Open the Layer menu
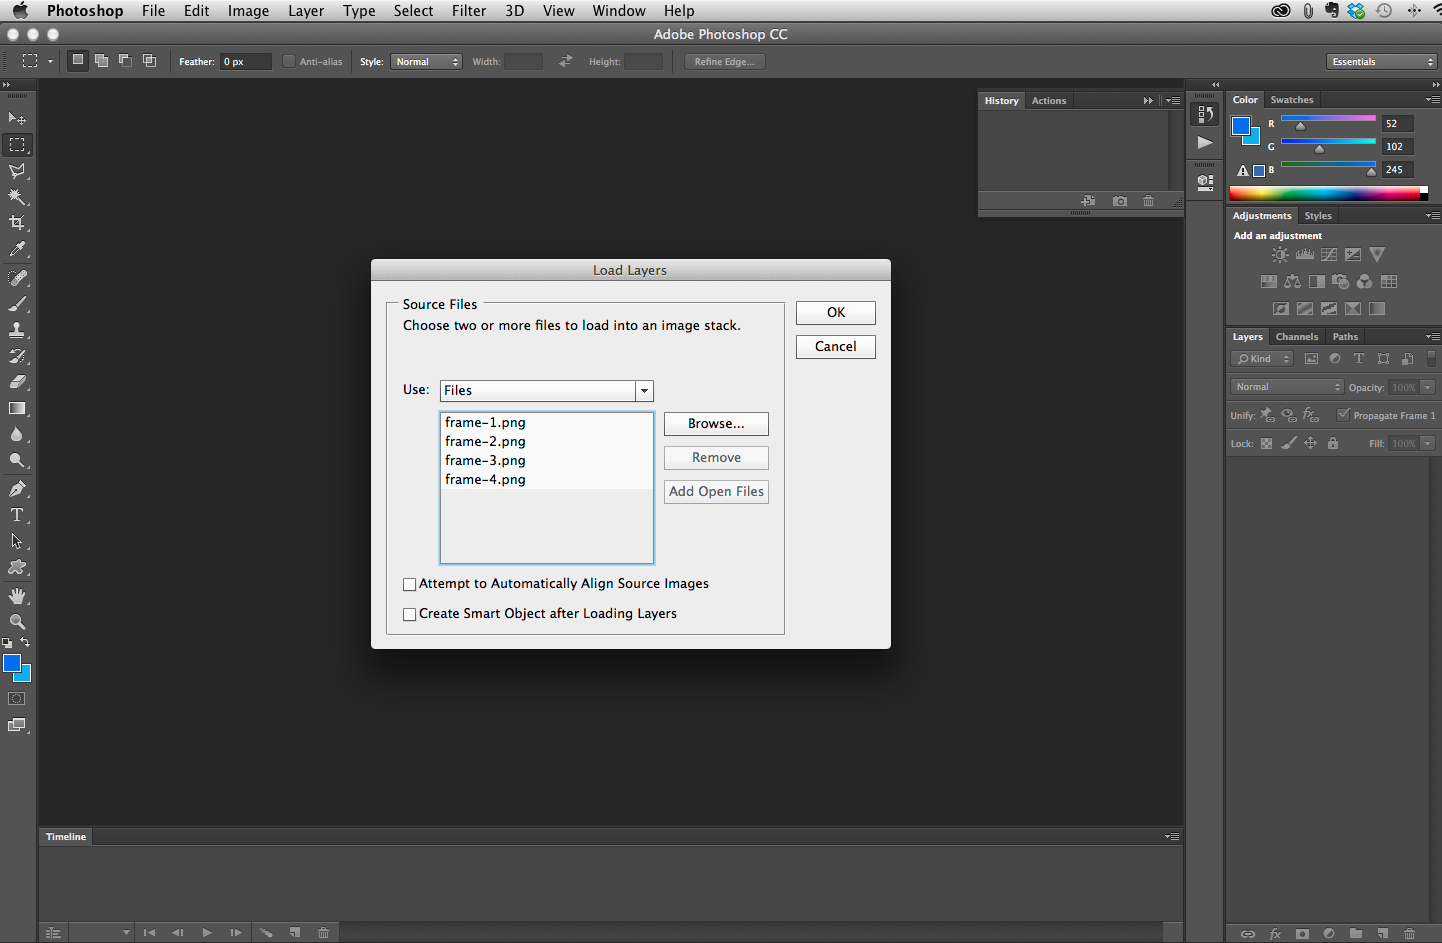 (306, 11)
